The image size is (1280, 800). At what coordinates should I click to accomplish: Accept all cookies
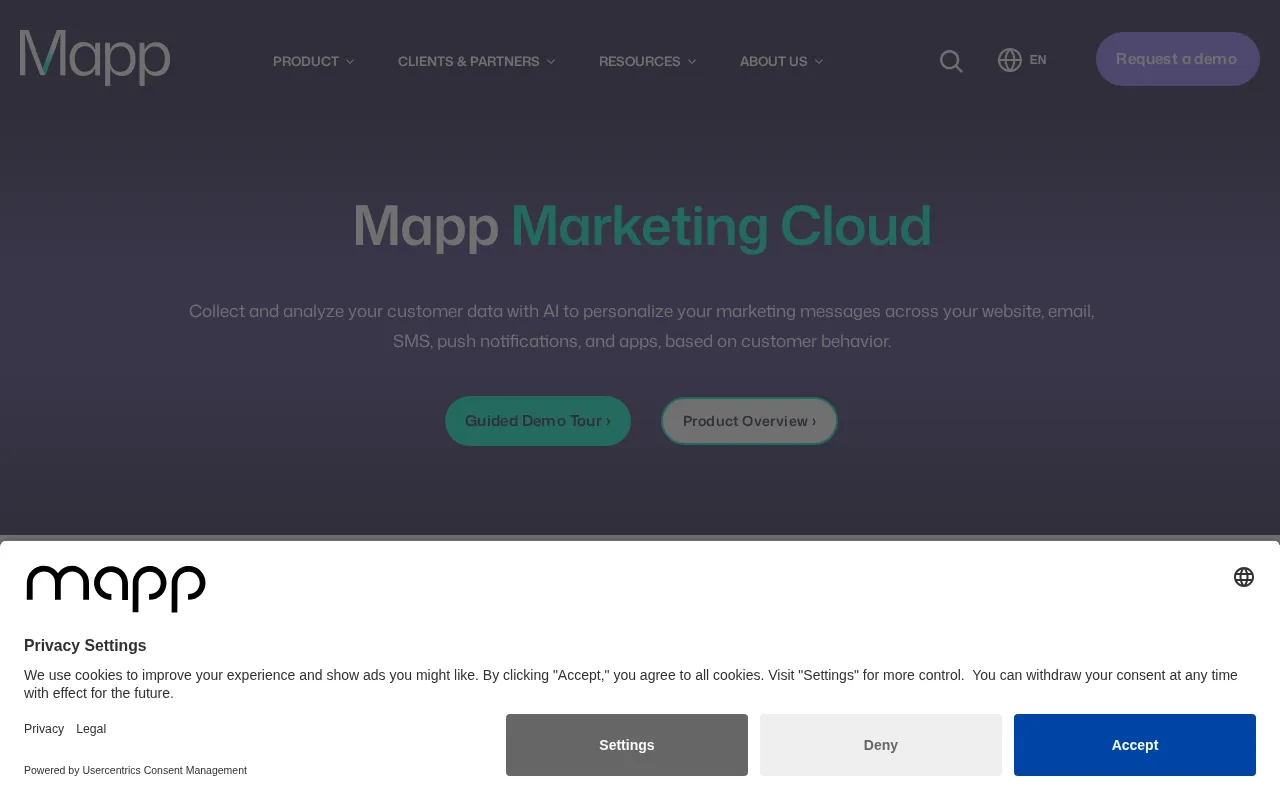pos(1135,745)
